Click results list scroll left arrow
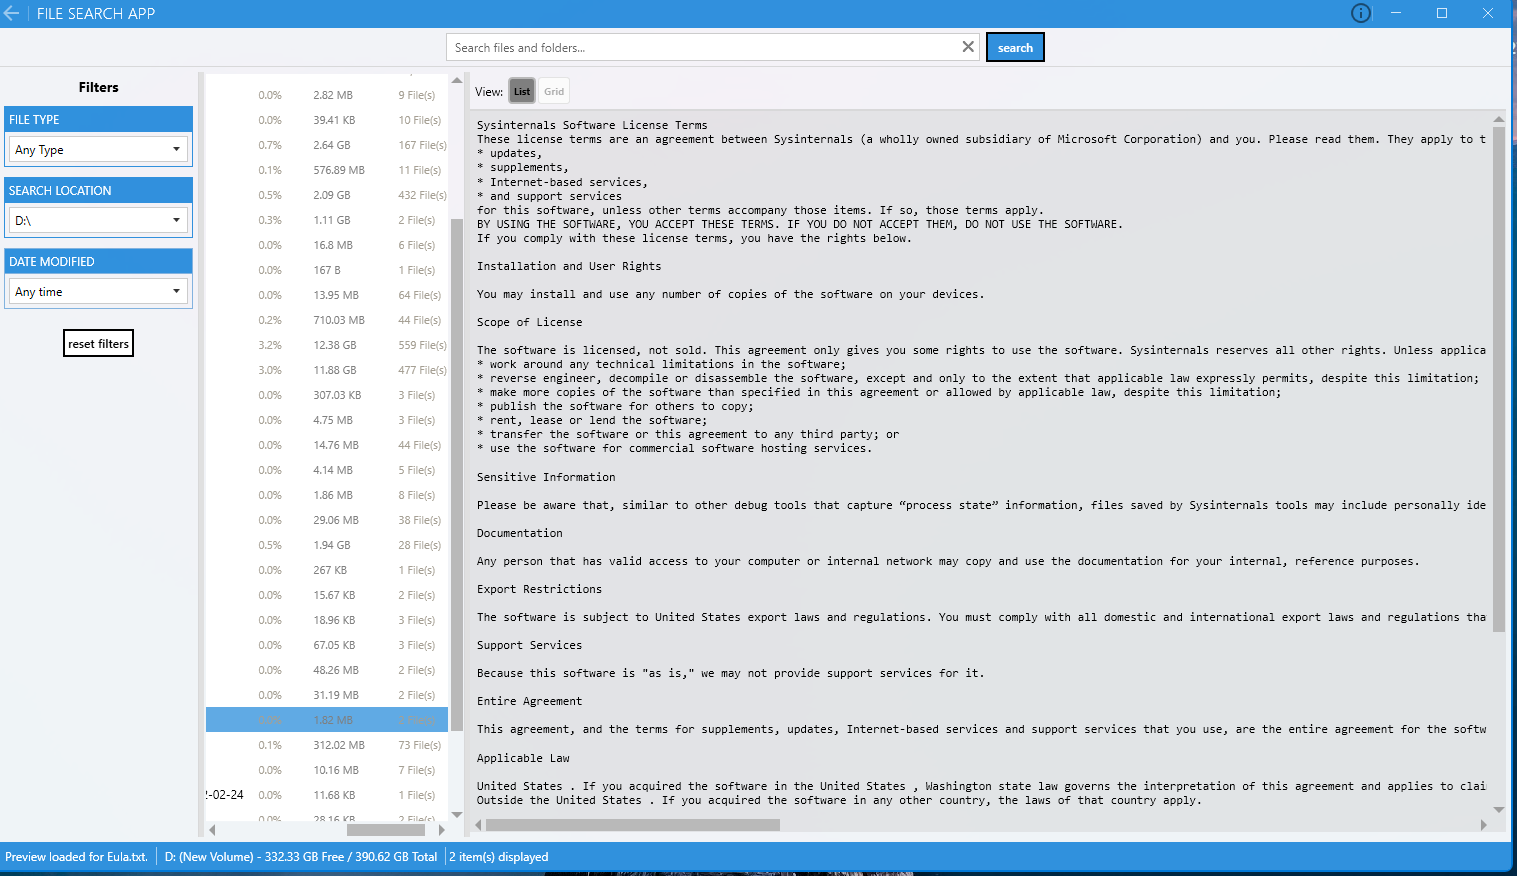 pyautogui.click(x=212, y=830)
